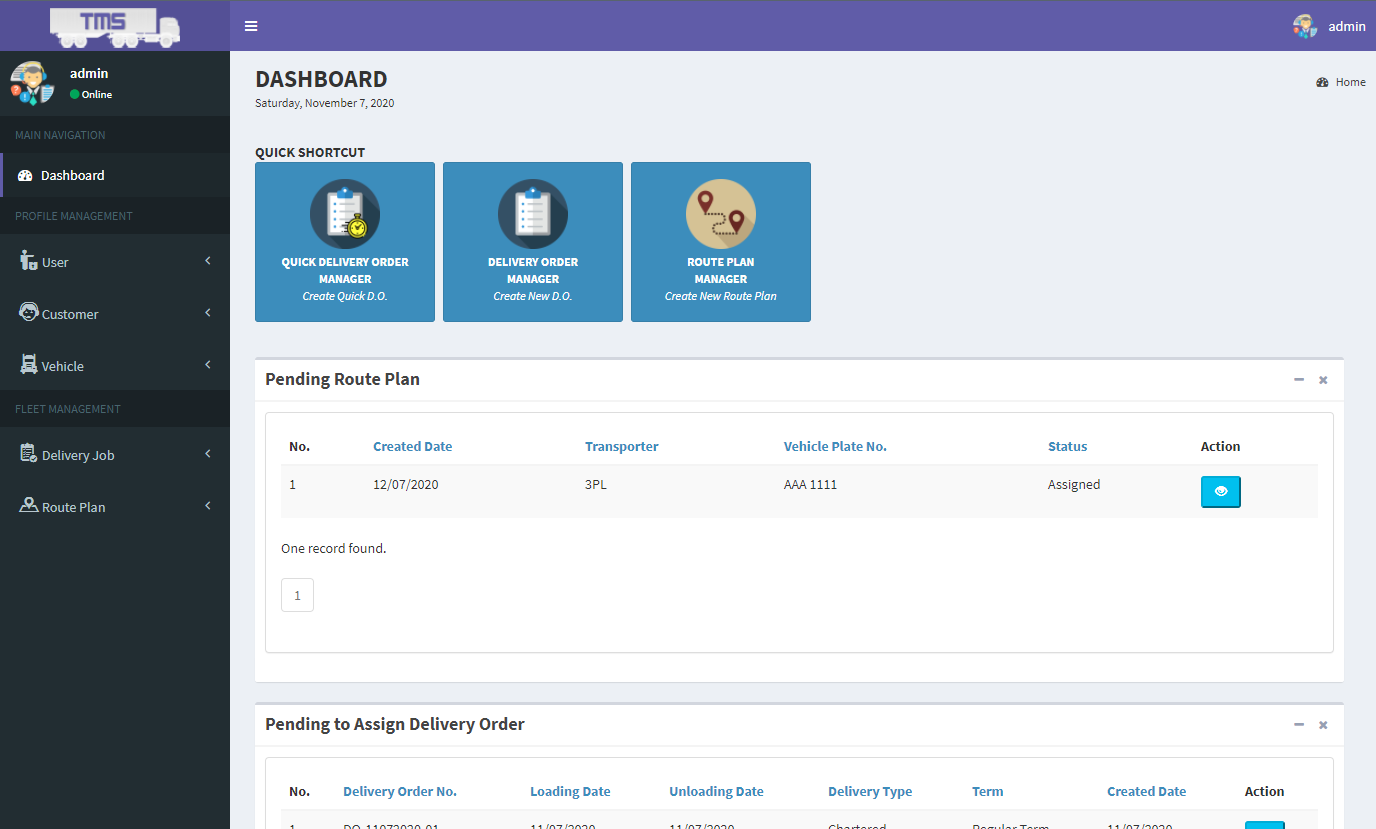Sort by Vehicle Plate No. column

pos(835,447)
